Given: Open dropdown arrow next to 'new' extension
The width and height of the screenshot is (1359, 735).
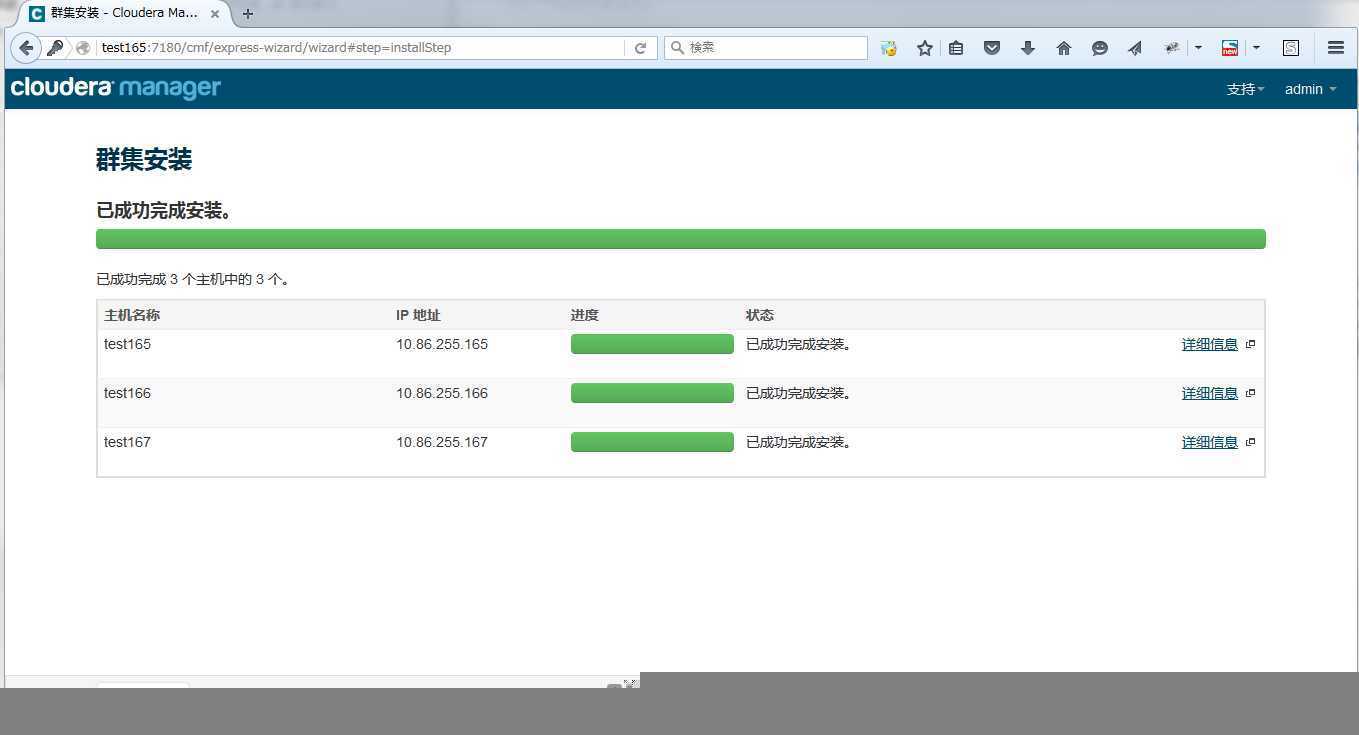Looking at the screenshot, I should pyautogui.click(x=1256, y=47).
